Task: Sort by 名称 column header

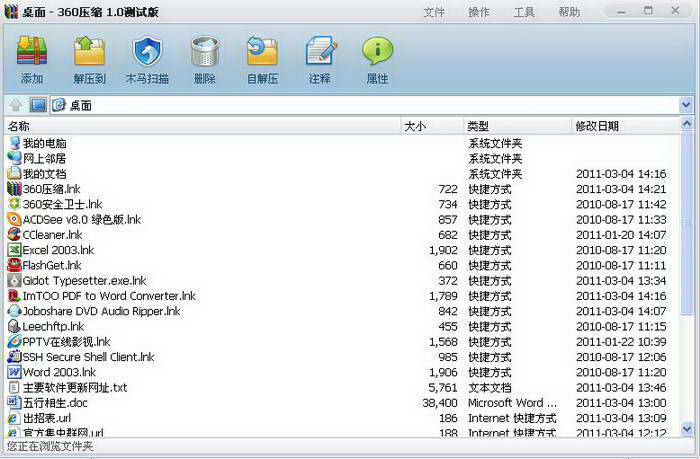Action: (x=202, y=126)
